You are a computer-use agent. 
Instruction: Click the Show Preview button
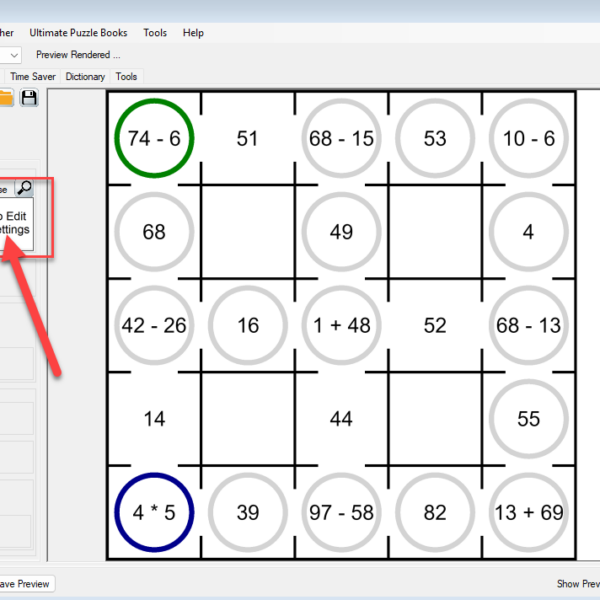[577, 583]
